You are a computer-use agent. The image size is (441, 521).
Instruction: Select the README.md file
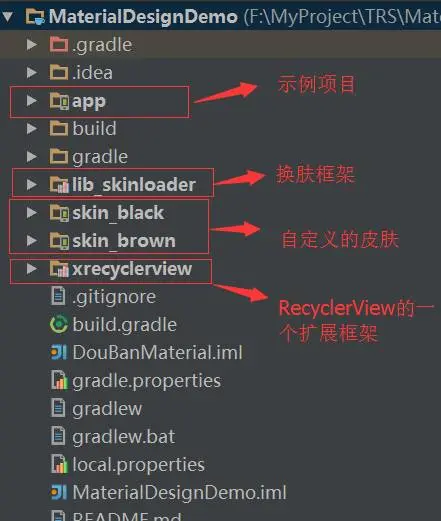(x=127, y=516)
